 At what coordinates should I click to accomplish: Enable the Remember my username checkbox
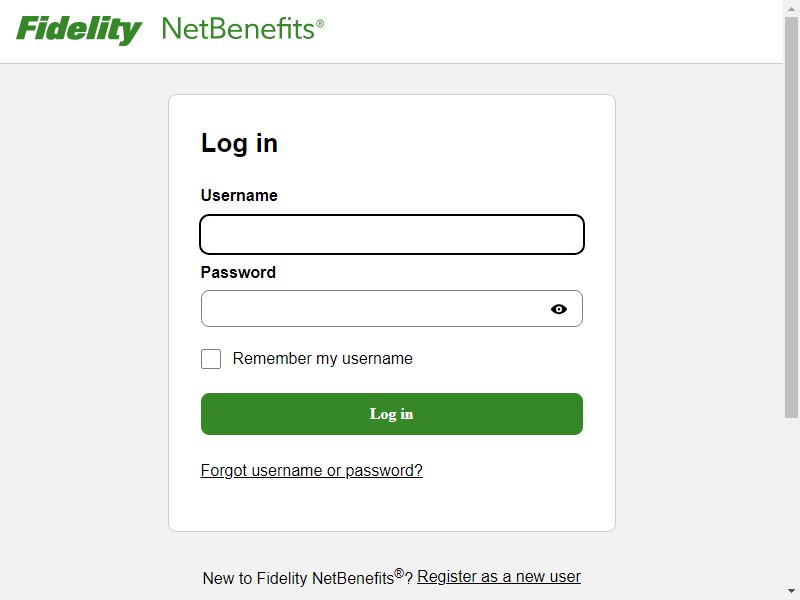pos(211,359)
